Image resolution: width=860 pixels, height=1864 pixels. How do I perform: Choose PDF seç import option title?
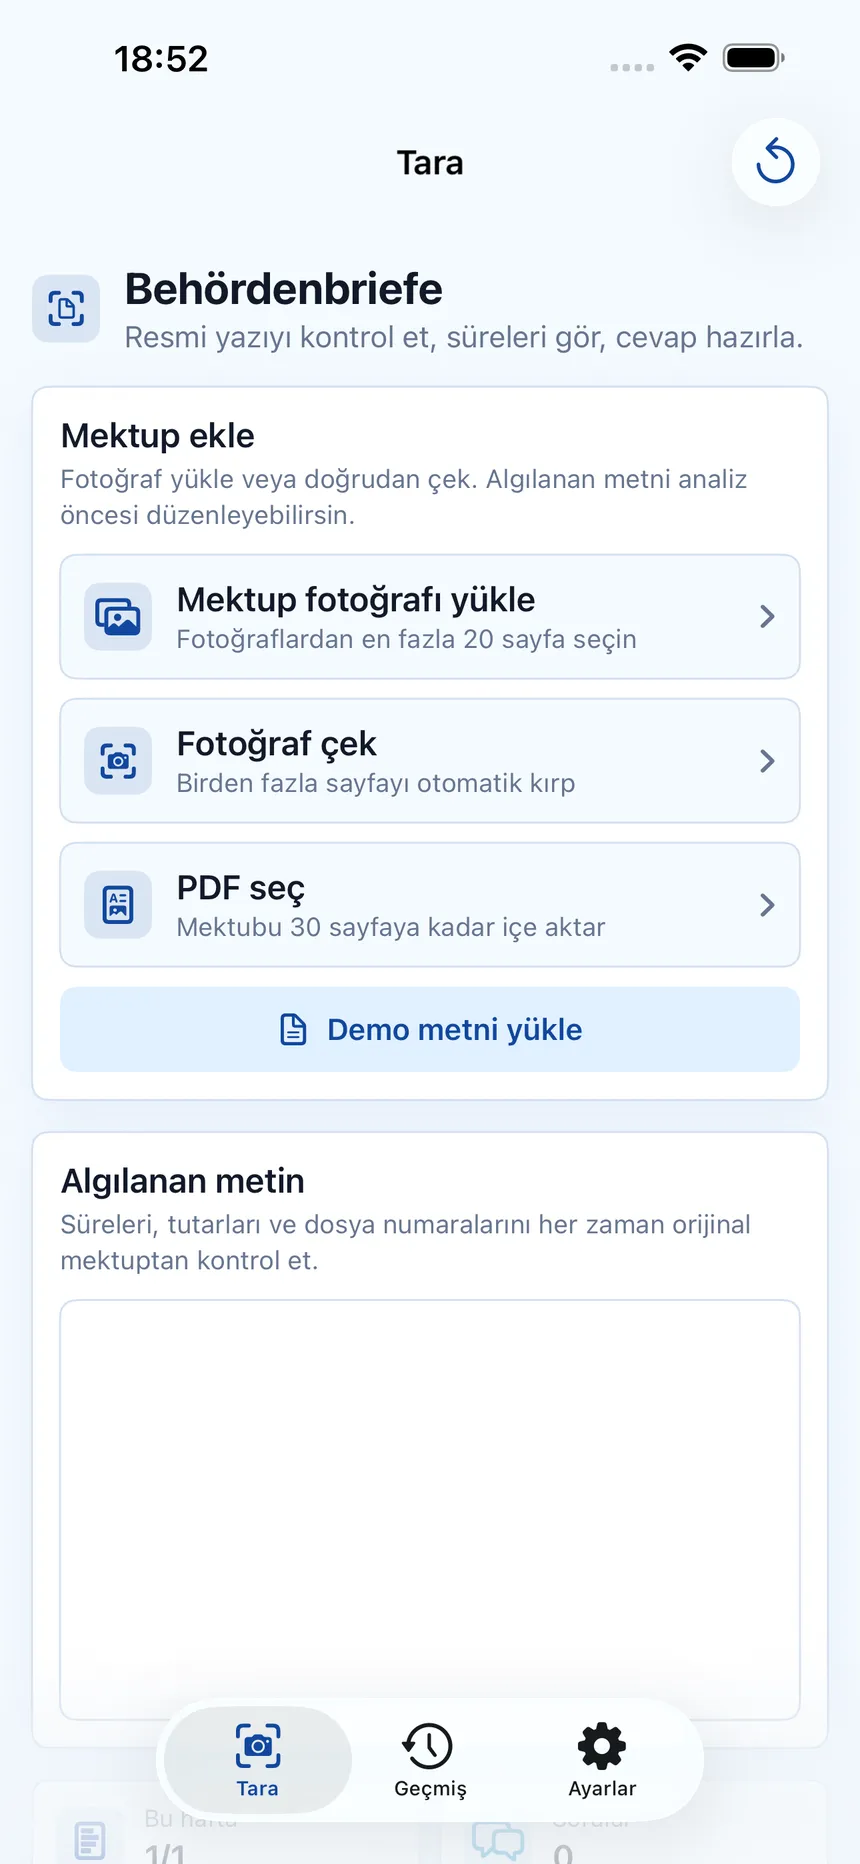[241, 888]
